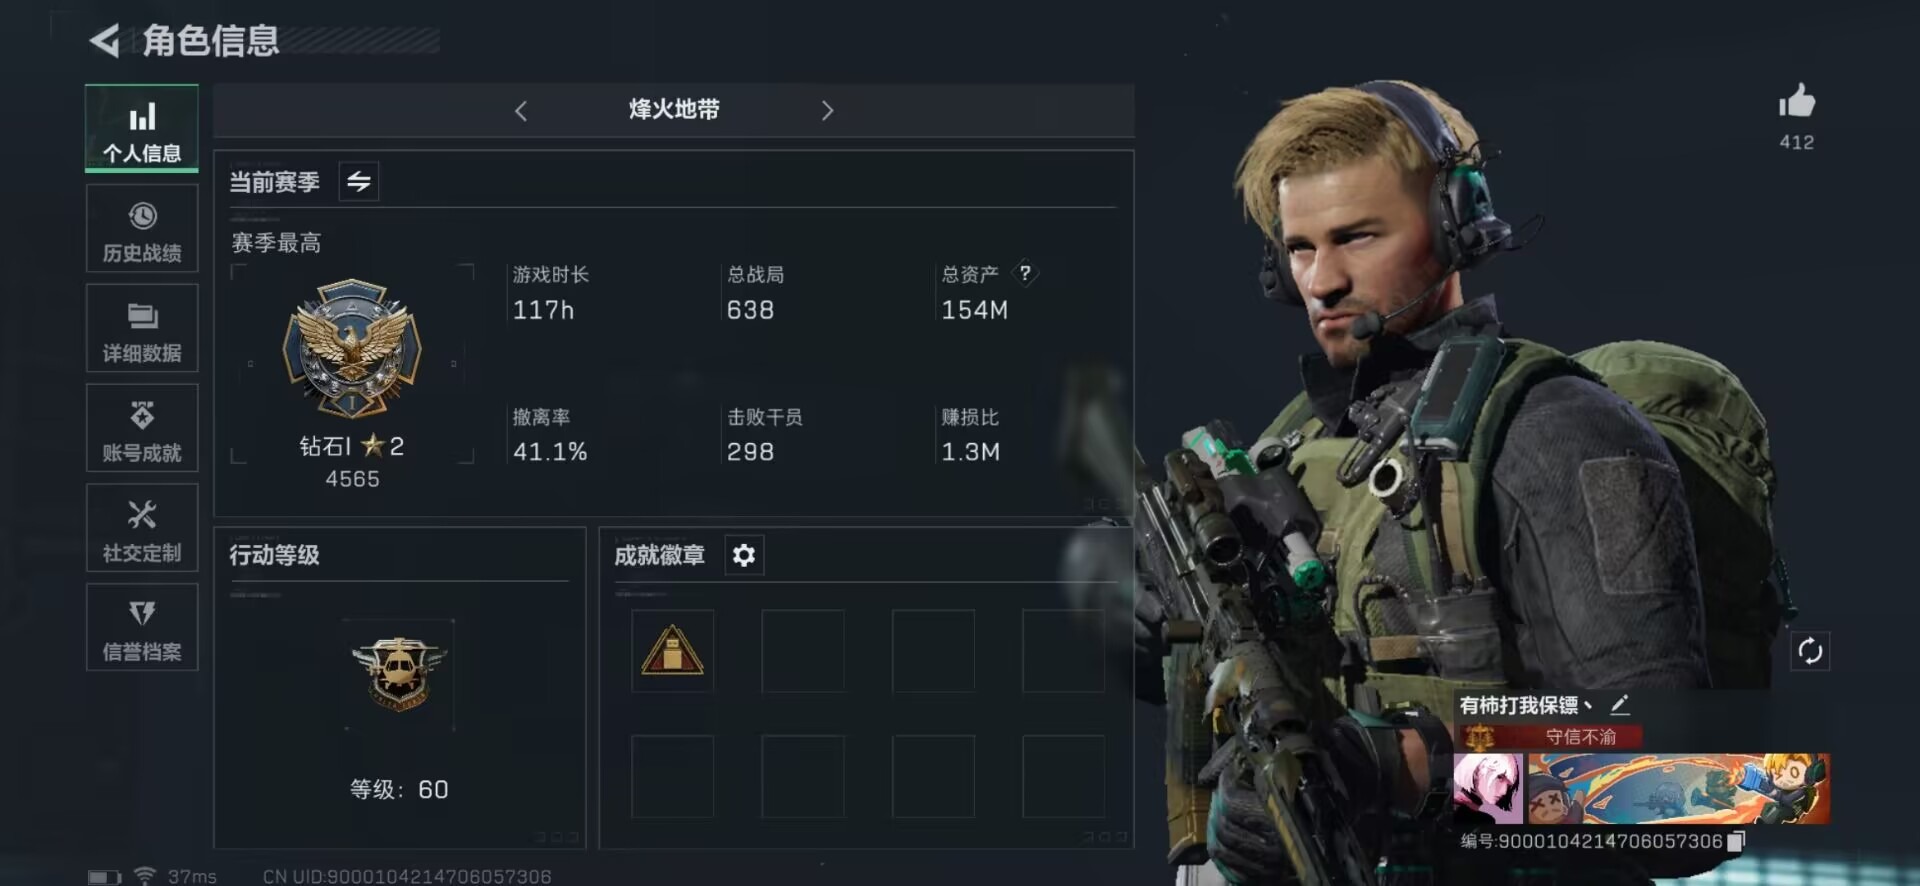Open achievement badge settings gear

click(743, 555)
